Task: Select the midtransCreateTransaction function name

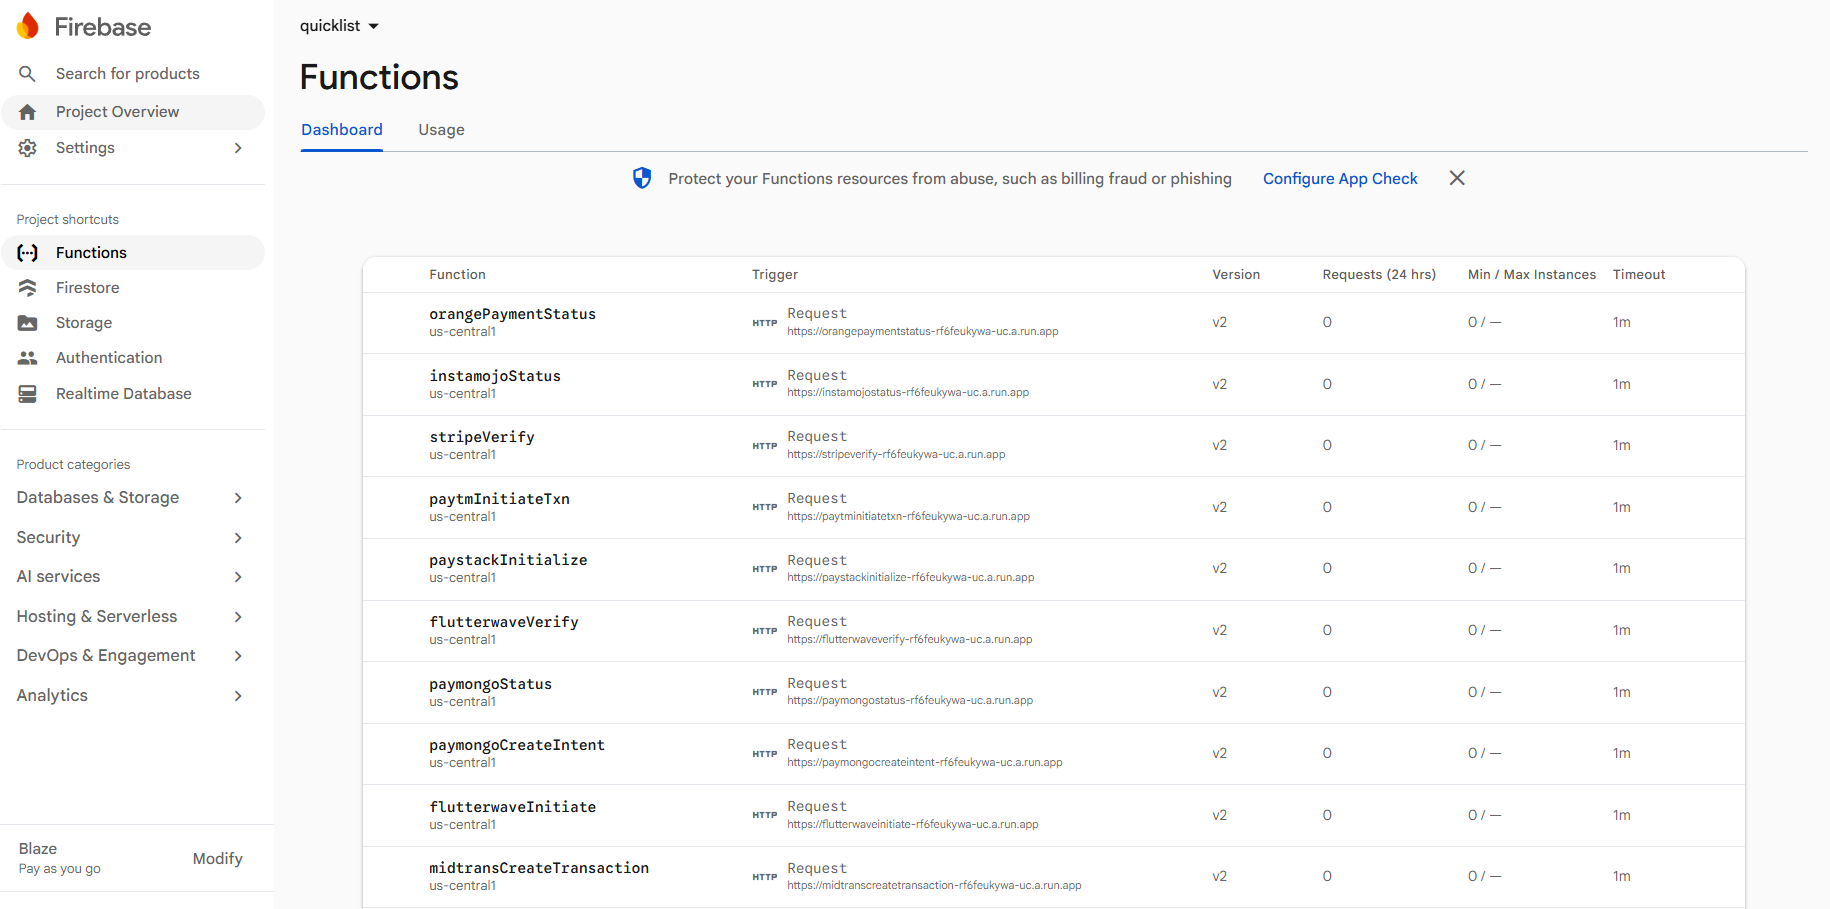Action: pyautogui.click(x=539, y=868)
